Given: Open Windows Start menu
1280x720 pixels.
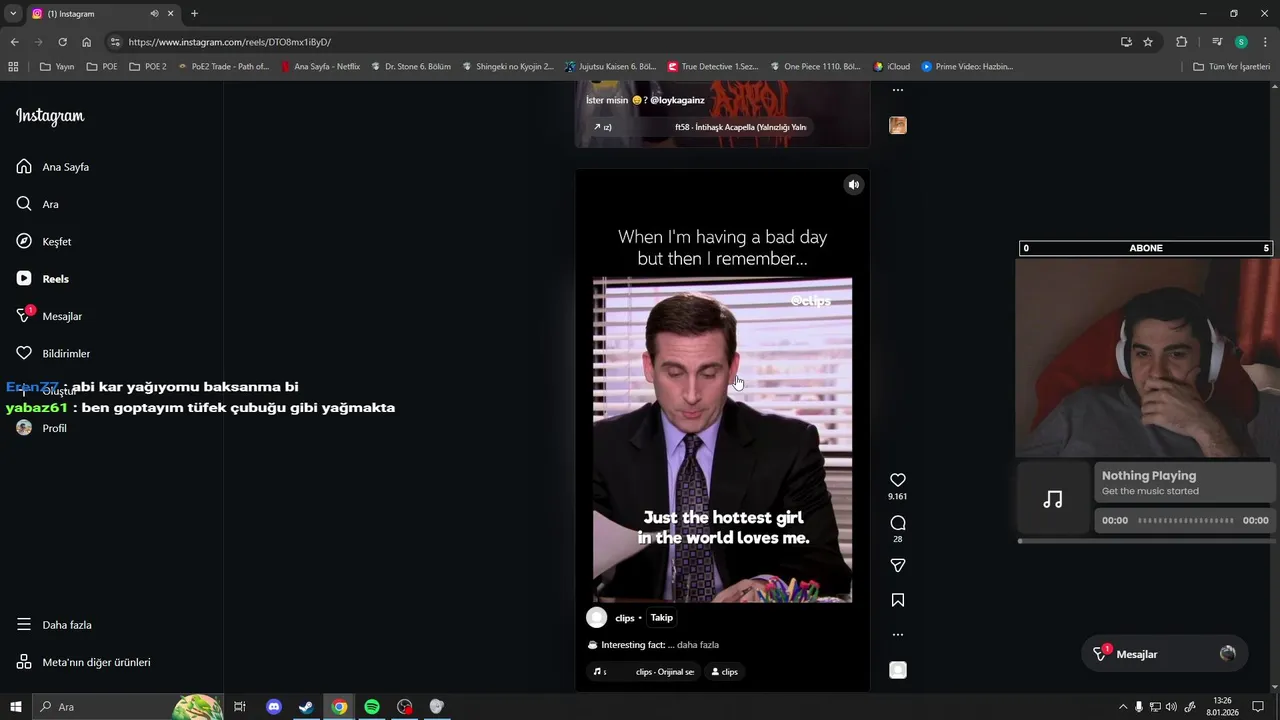Looking at the screenshot, I should coord(15,707).
